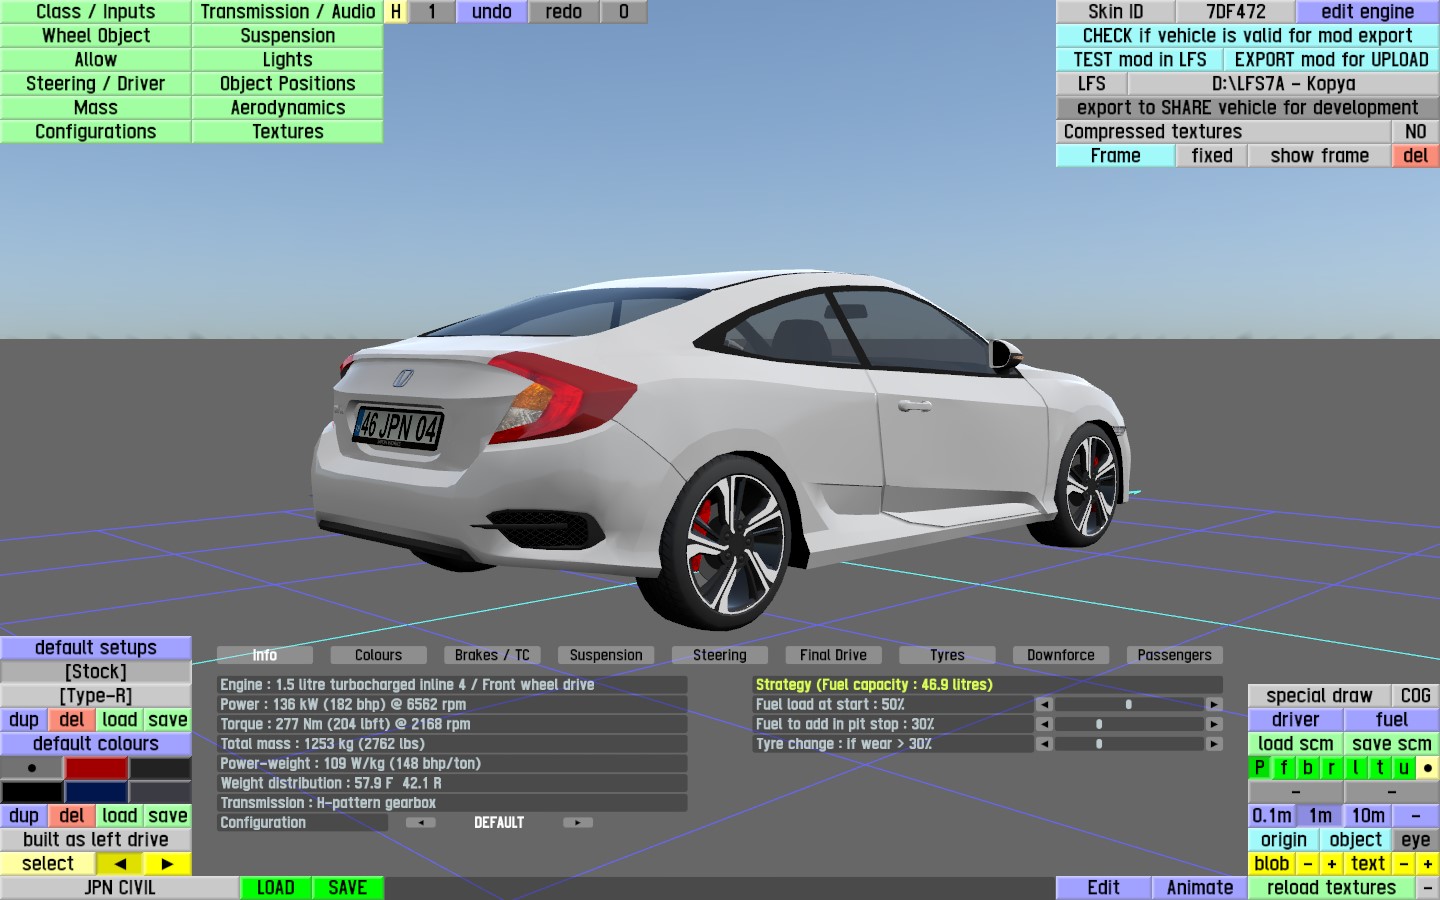1440x900 pixels.
Task: Select the 10m grid scale
Action: coord(1368,816)
